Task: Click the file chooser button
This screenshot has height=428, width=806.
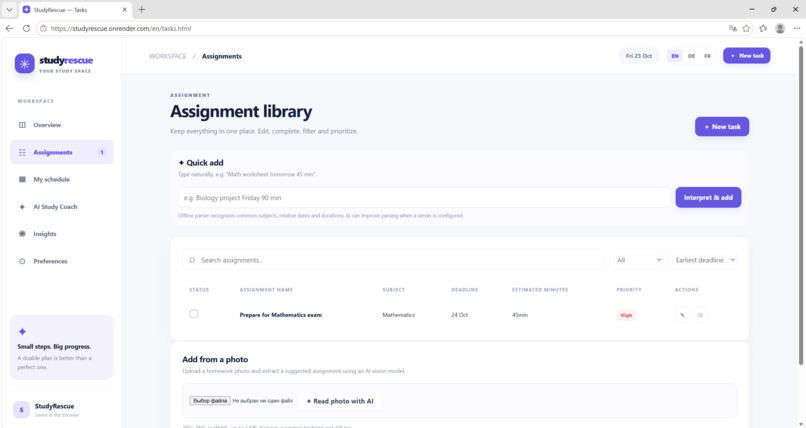Action: click(210, 401)
